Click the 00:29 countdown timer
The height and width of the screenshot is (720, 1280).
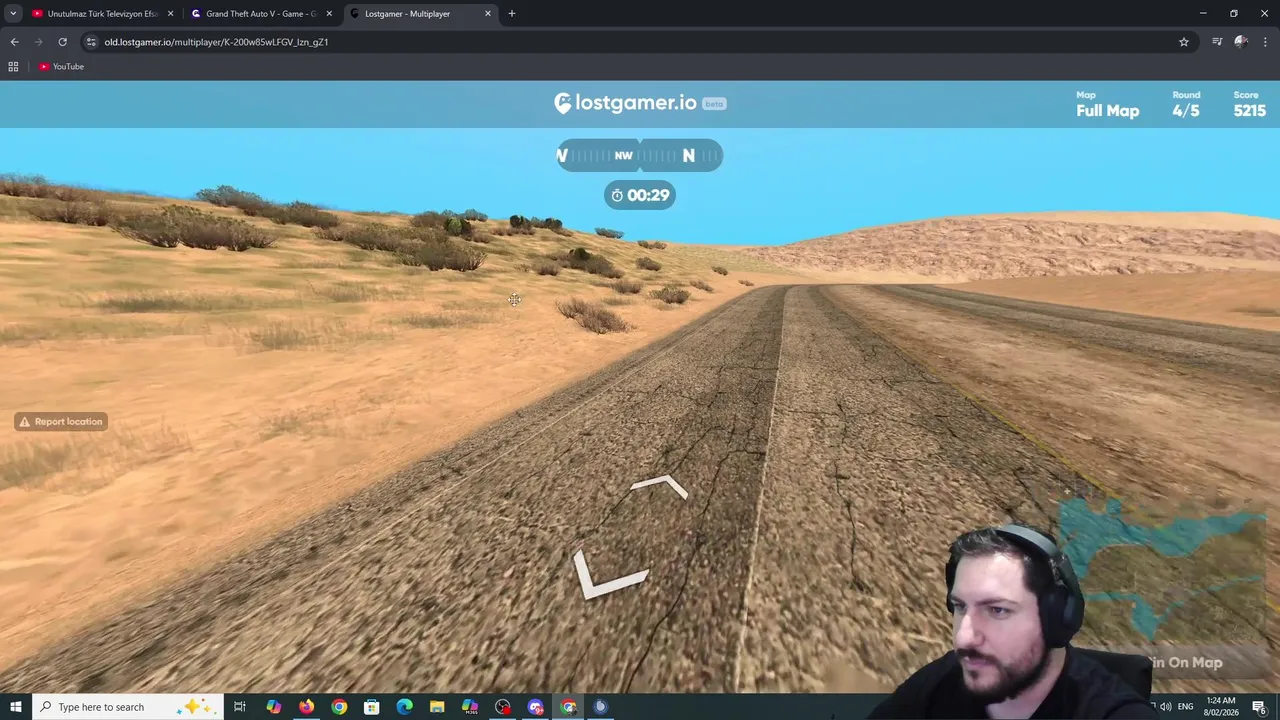640,195
